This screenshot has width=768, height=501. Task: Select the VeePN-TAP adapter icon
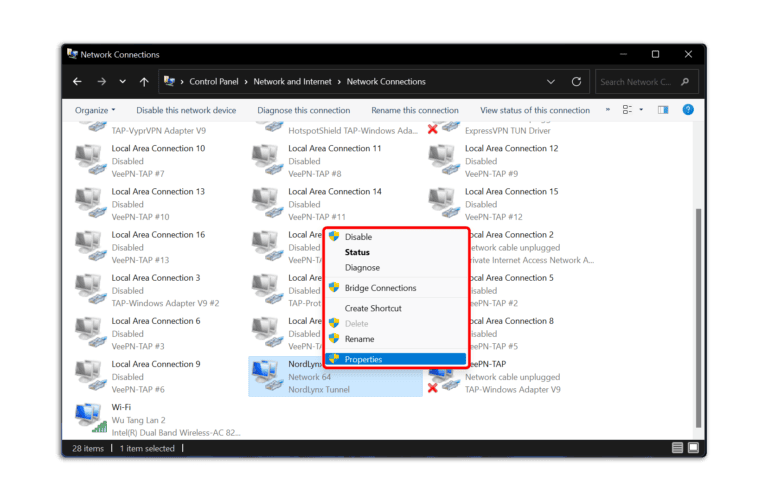click(x=444, y=381)
